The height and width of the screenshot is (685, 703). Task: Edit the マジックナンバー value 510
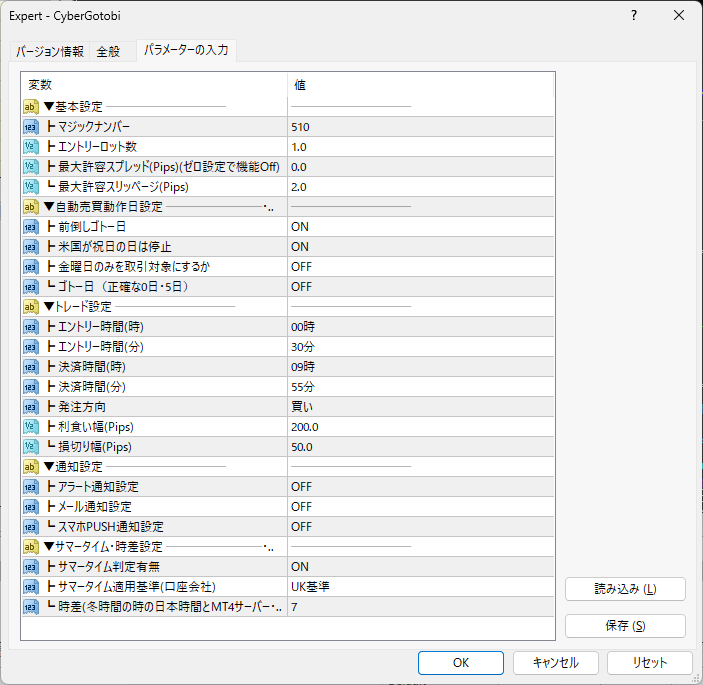click(x=421, y=127)
